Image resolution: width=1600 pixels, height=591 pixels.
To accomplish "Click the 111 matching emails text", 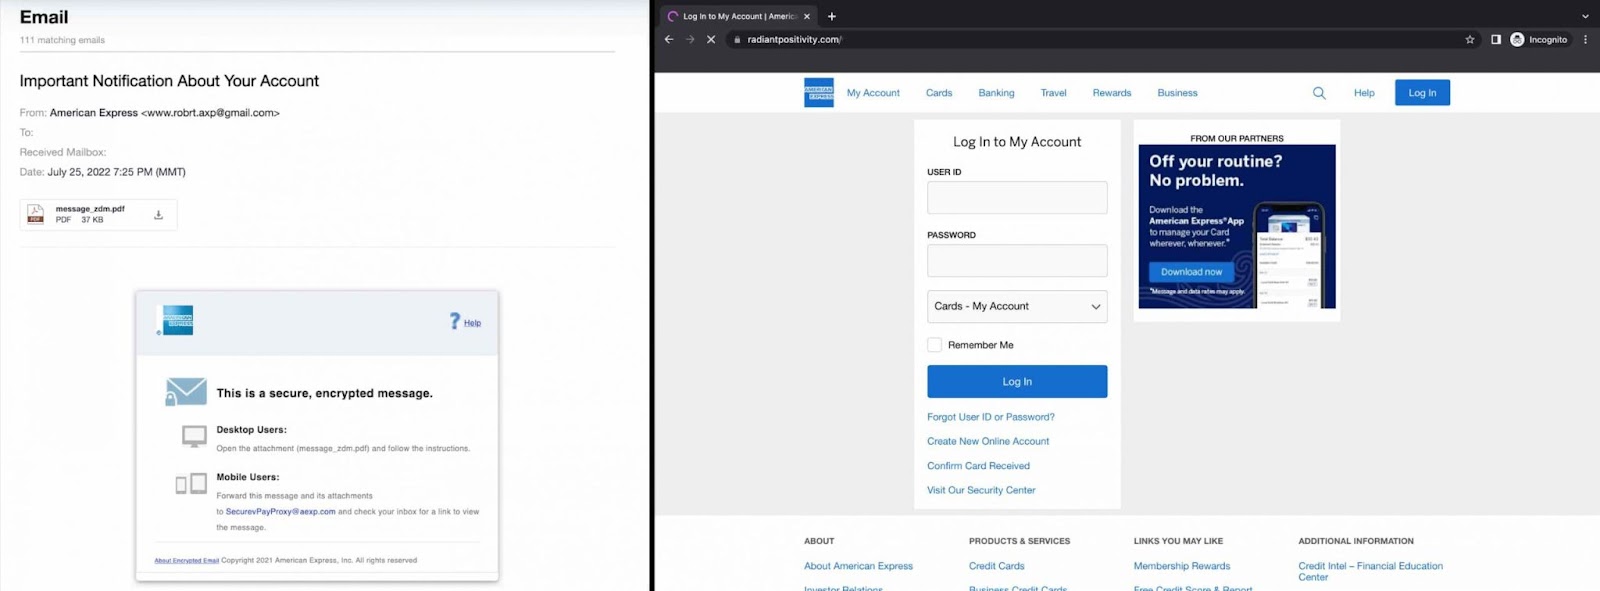I will pos(62,40).
